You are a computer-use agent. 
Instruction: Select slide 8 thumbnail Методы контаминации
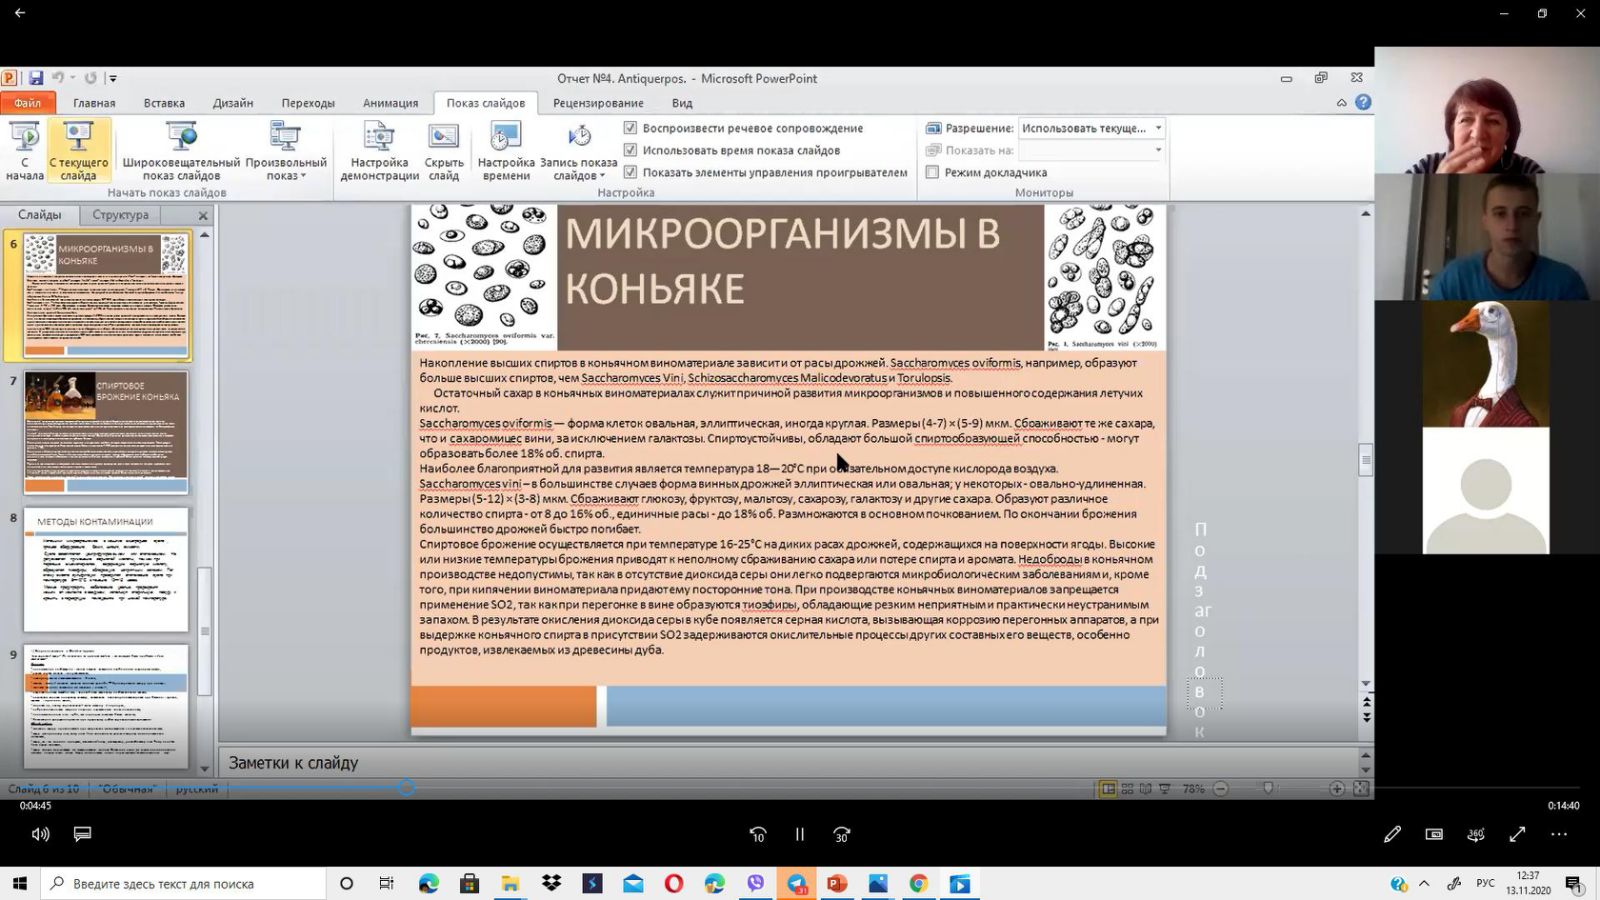106,570
